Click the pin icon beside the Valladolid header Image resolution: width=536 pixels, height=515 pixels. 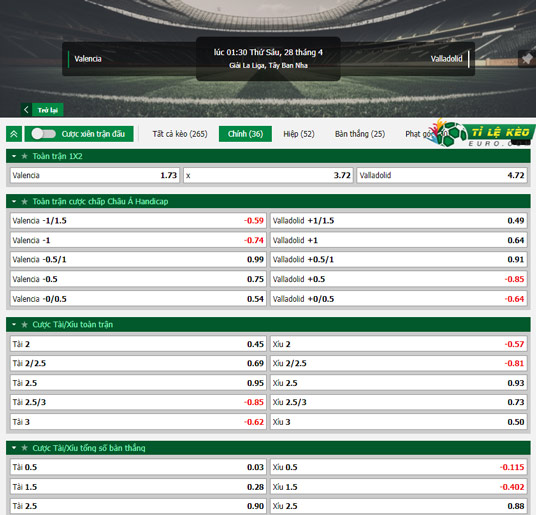(x=527, y=58)
